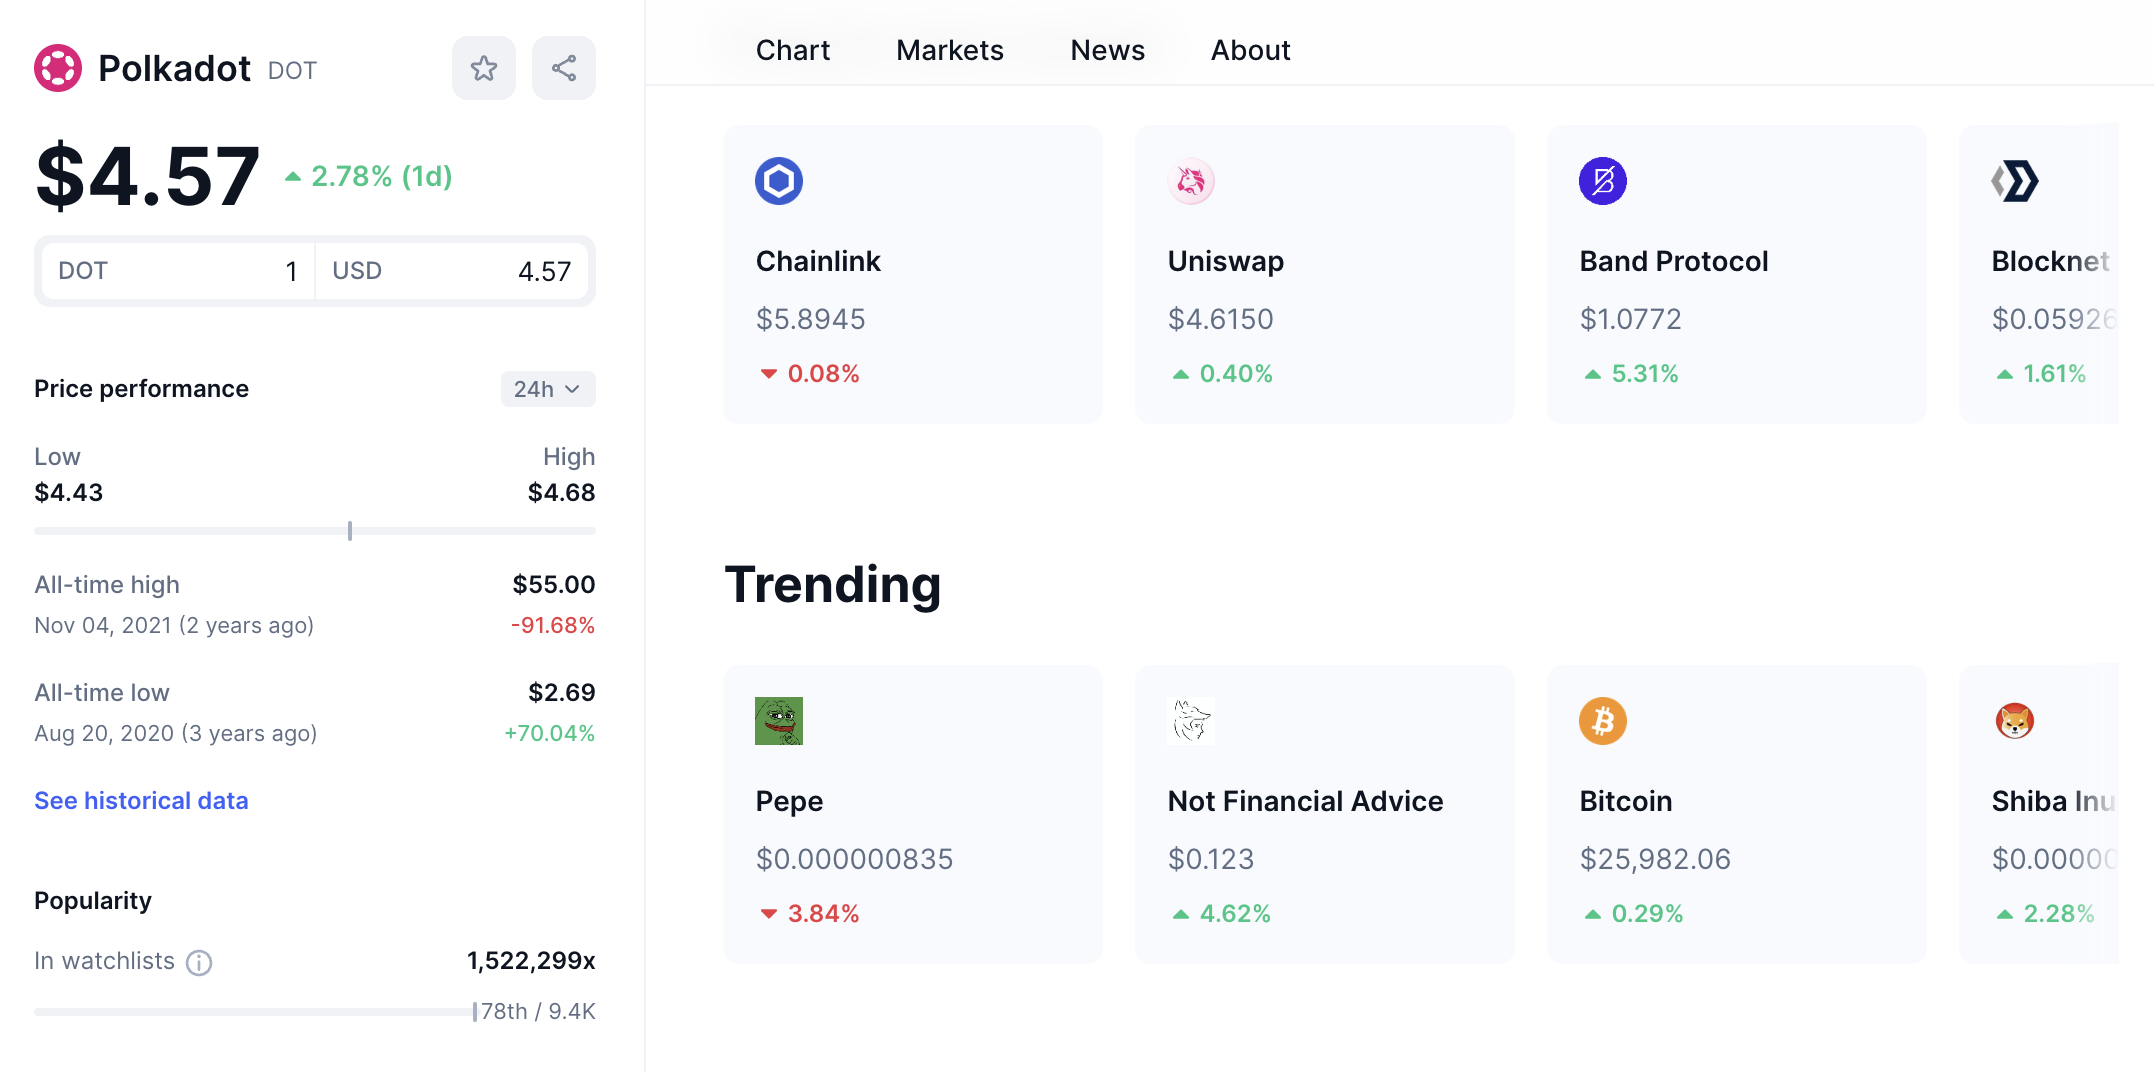Image resolution: width=2154 pixels, height=1072 pixels.
Task: Click the +70.04% all-time low change
Action: pyautogui.click(x=550, y=733)
